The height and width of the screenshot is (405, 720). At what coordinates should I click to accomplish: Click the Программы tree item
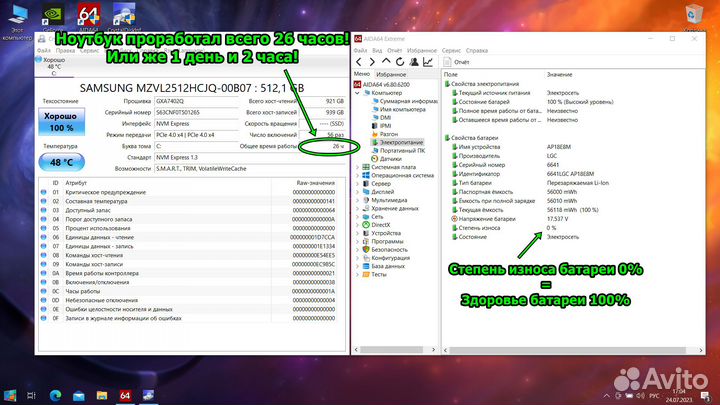tap(383, 242)
